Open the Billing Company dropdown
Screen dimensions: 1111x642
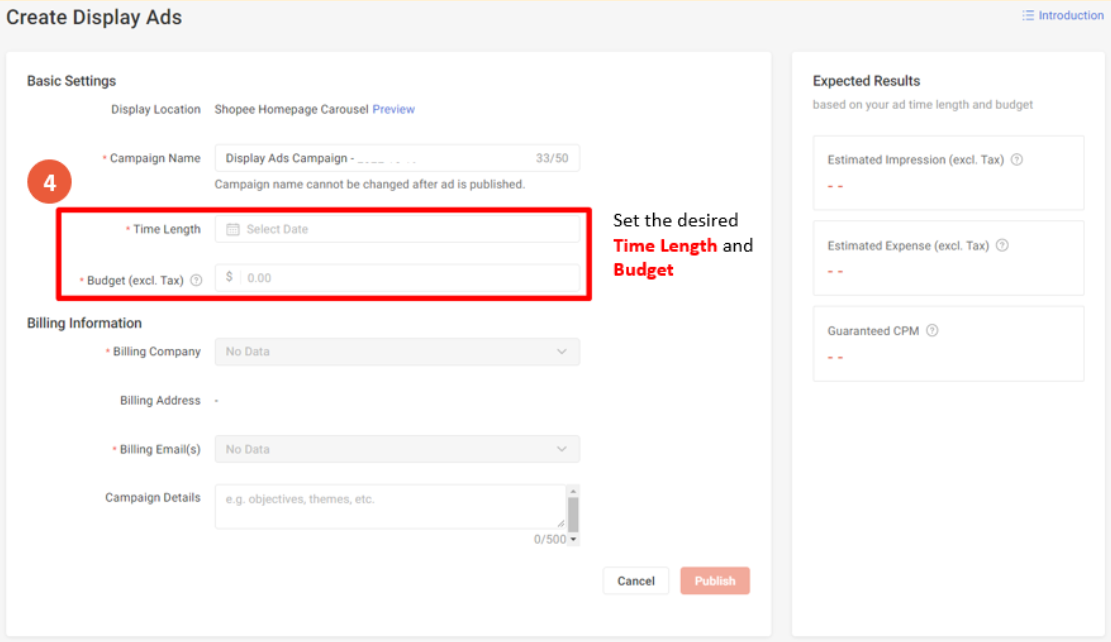(397, 352)
